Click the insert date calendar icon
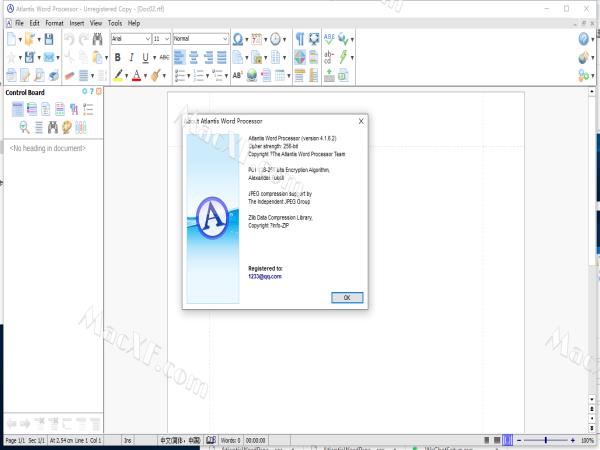 pos(256,39)
